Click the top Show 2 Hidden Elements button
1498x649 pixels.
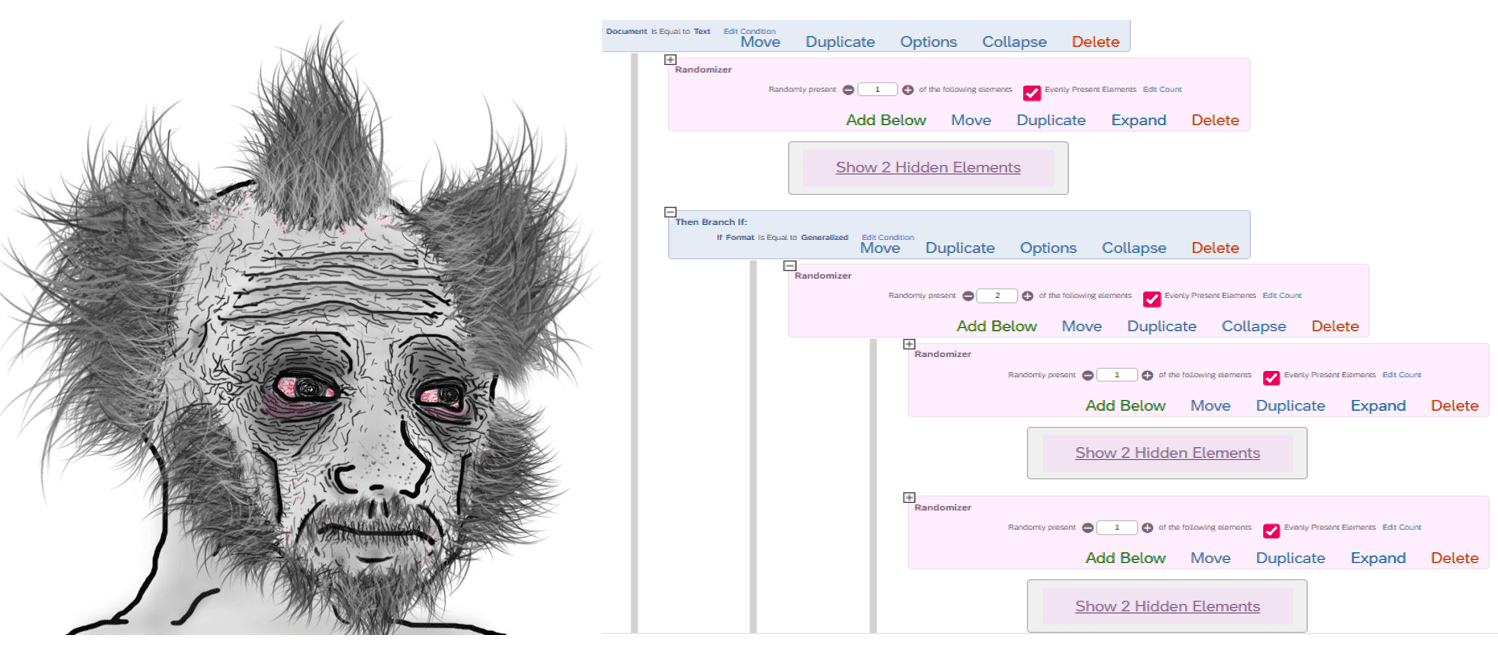[928, 167]
